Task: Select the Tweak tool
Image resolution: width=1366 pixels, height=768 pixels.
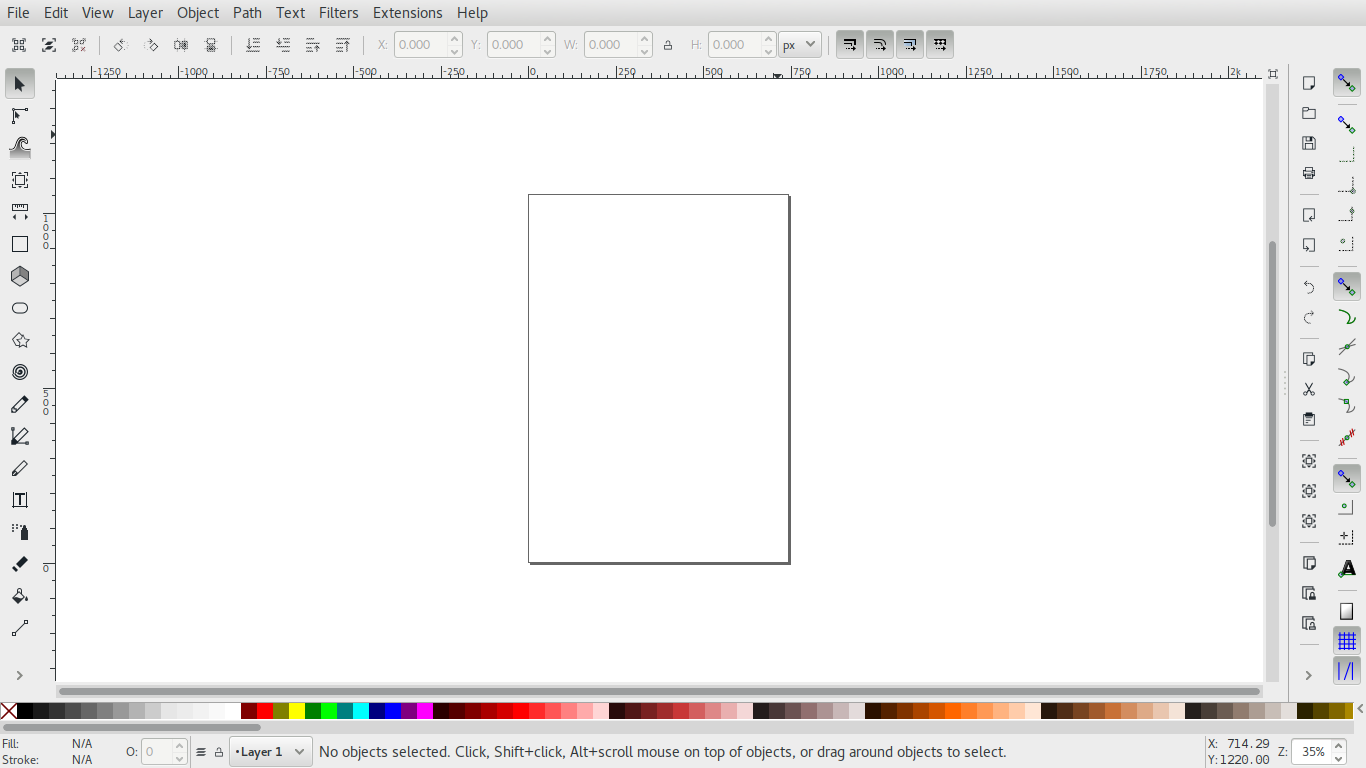Action: coord(20,148)
